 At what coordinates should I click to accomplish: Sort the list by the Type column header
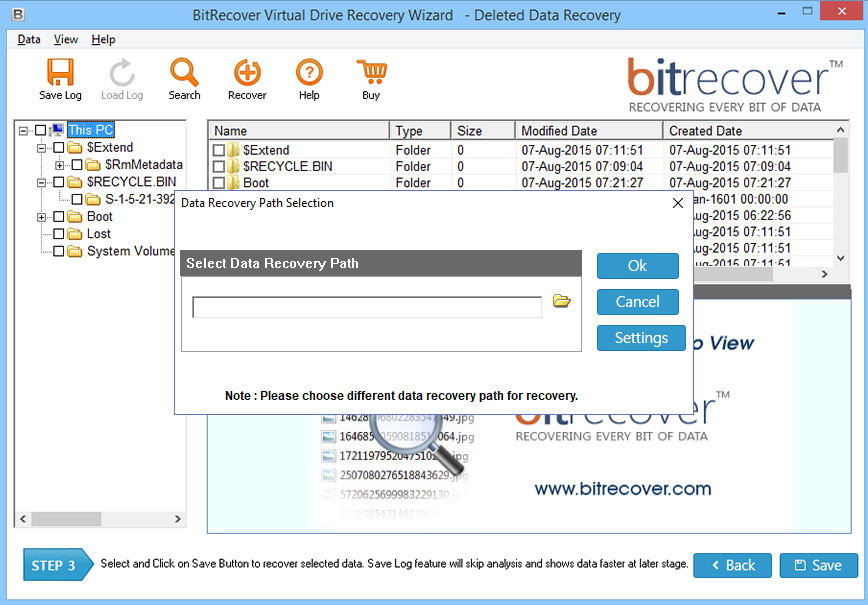[x=420, y=131]
